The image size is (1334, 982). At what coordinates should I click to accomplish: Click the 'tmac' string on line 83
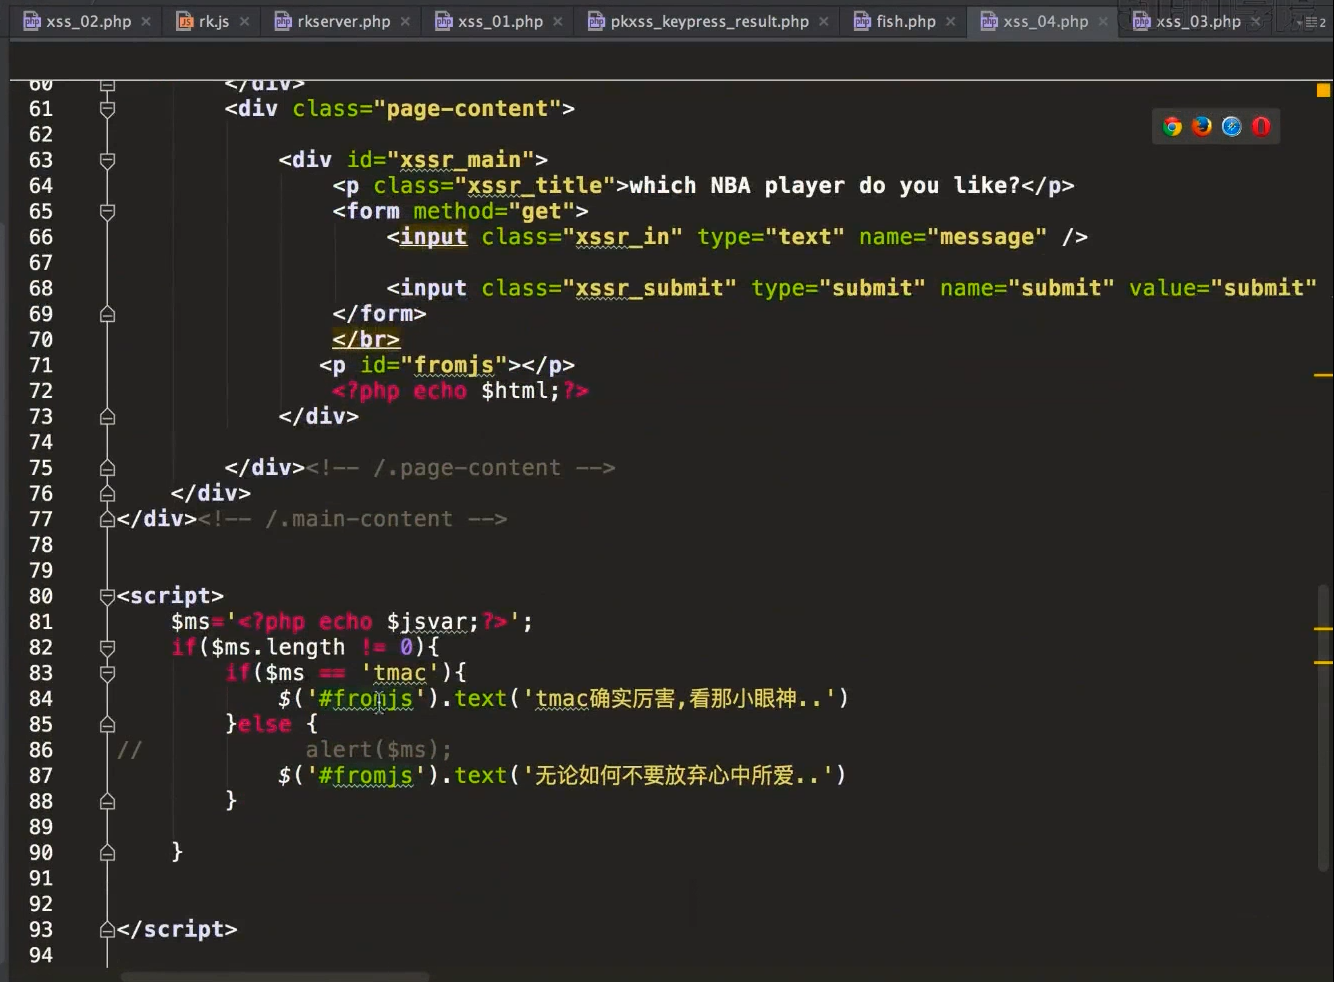[x=399, y=673]
